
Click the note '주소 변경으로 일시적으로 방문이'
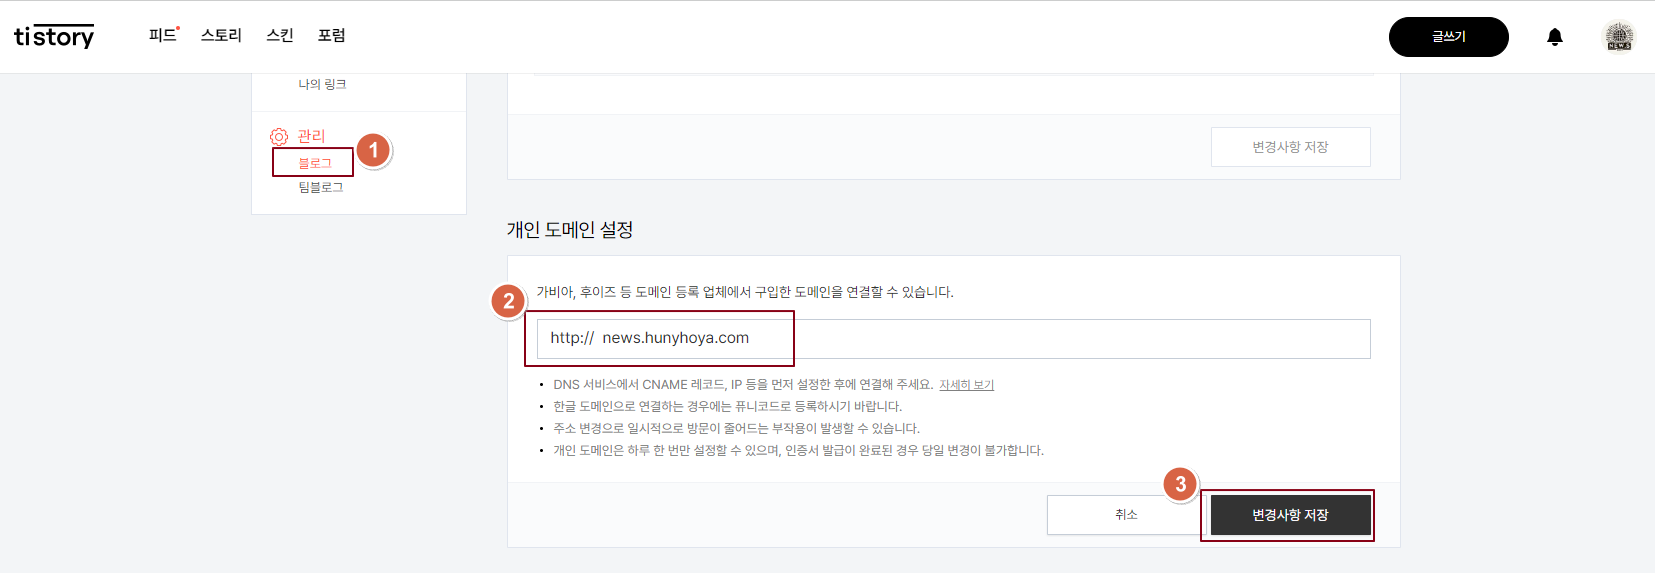tap(737, 429)
